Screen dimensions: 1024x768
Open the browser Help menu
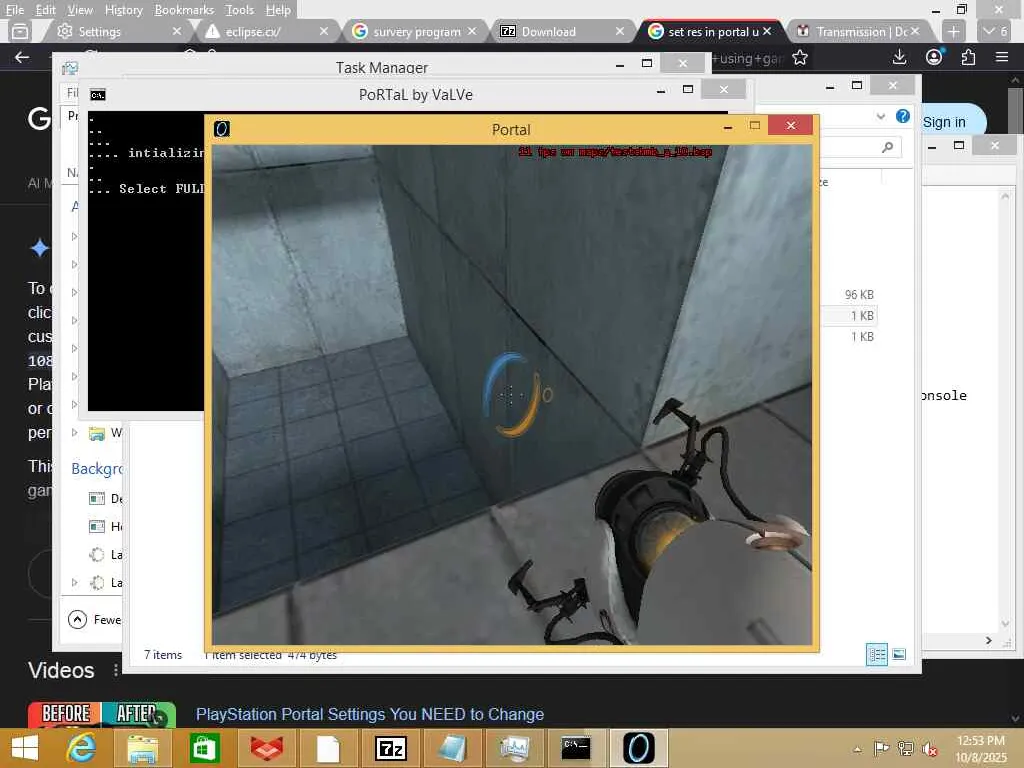click(278, 10)
